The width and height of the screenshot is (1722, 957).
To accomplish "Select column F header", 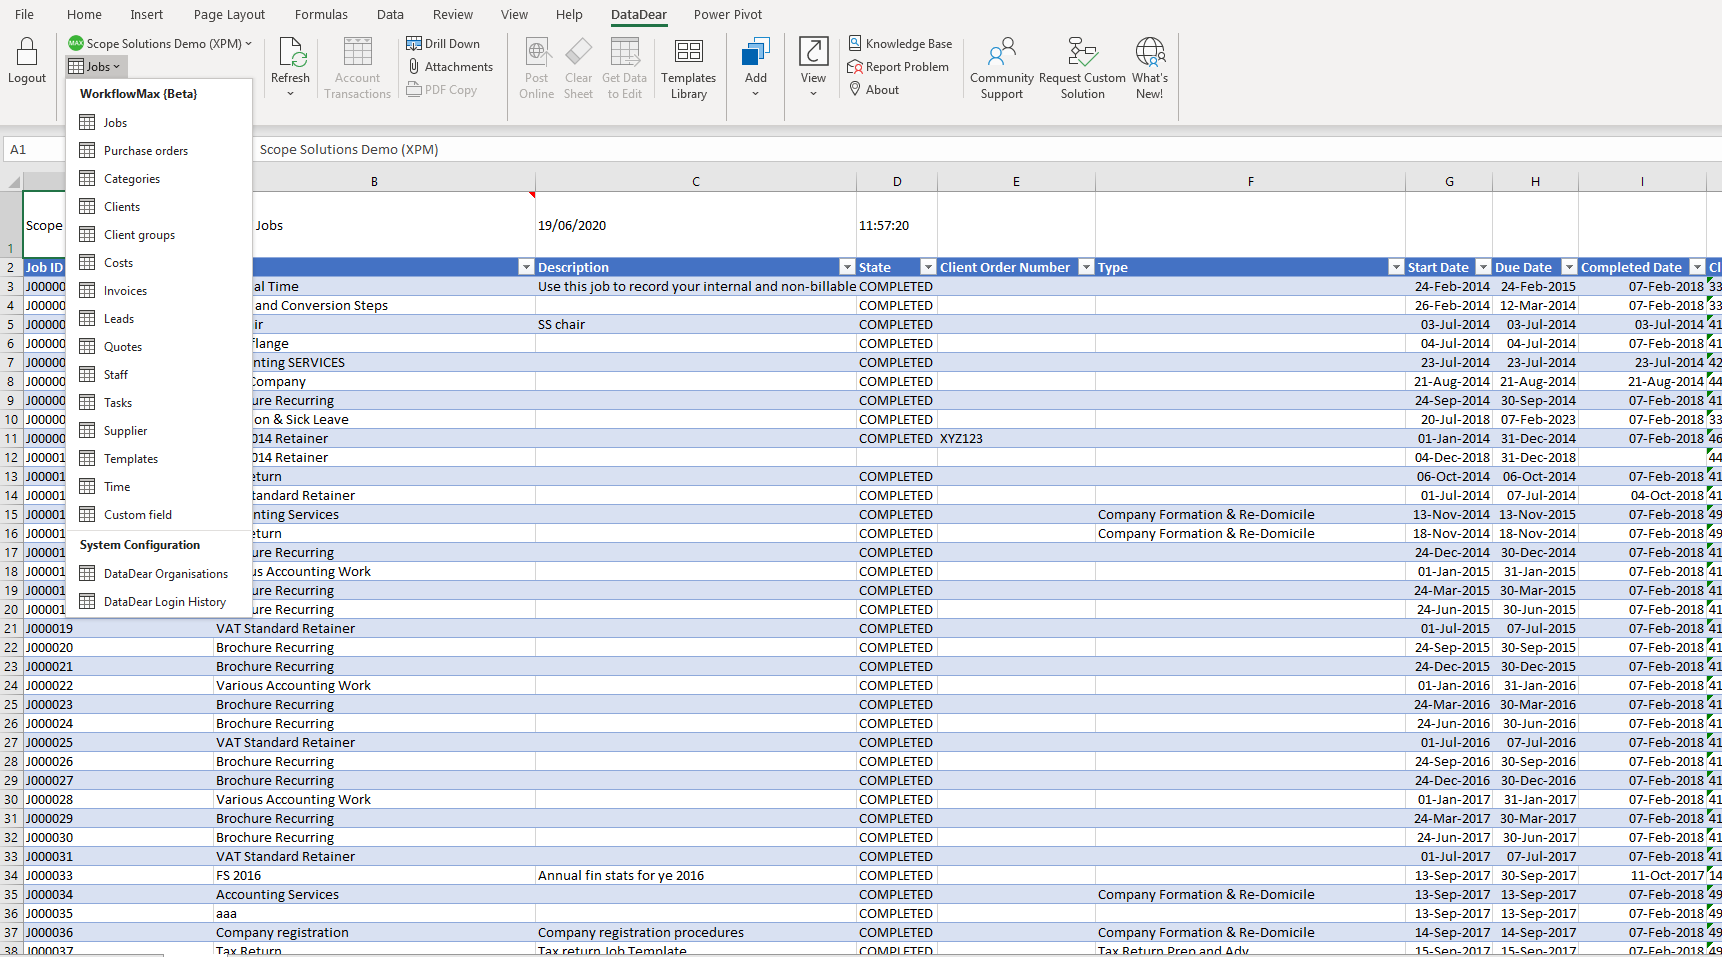I will [x=1250, y=181].
